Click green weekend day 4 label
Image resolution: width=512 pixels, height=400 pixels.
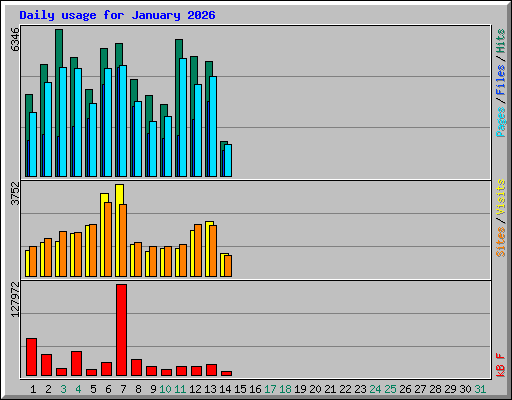78,389
